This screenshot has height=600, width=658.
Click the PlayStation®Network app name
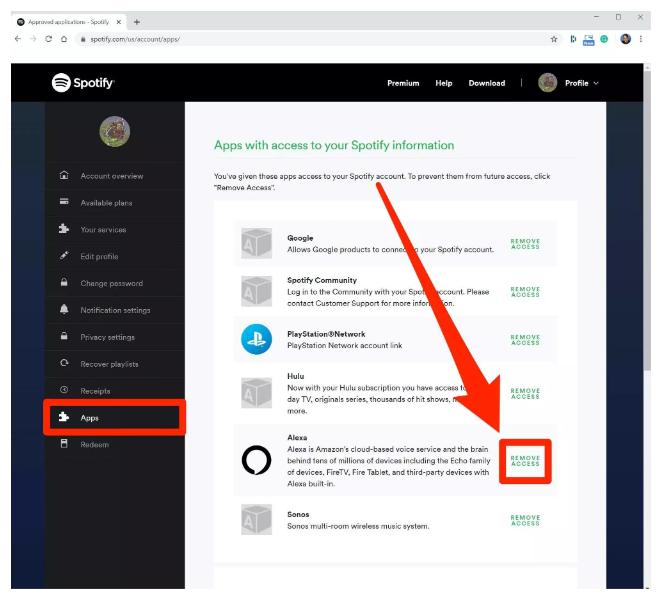click(x=326, y=334)
